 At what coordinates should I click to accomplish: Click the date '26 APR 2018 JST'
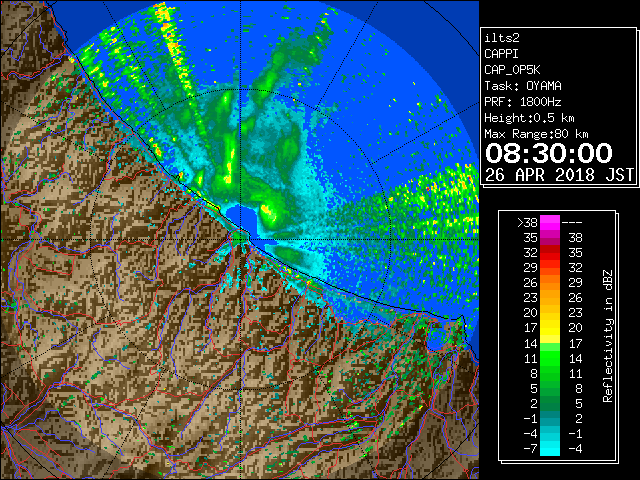coord(559,175)
